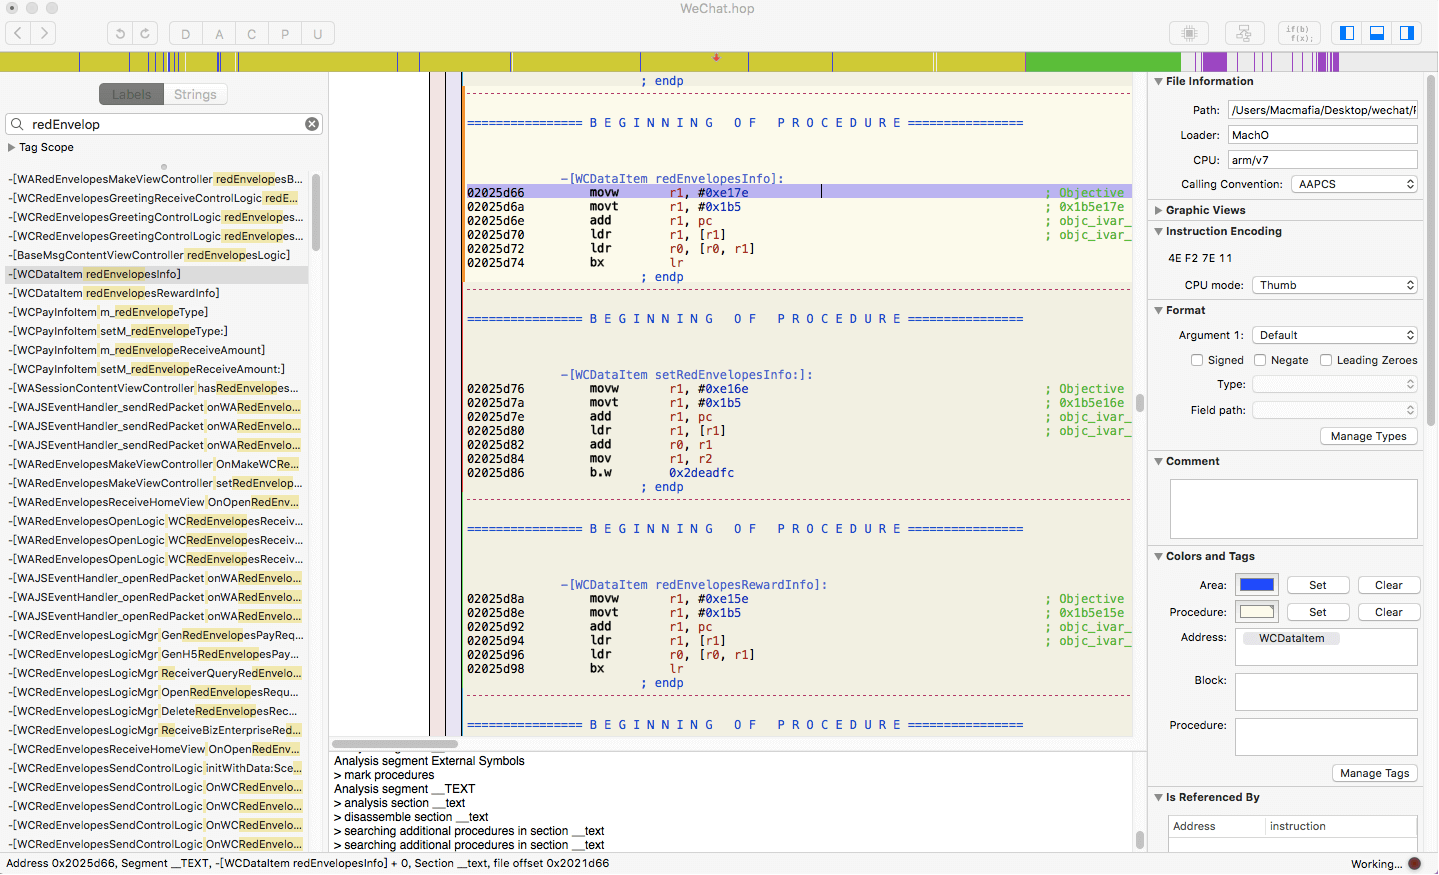
Task: Clear the Area color
Action: [x=1388, y=585]
